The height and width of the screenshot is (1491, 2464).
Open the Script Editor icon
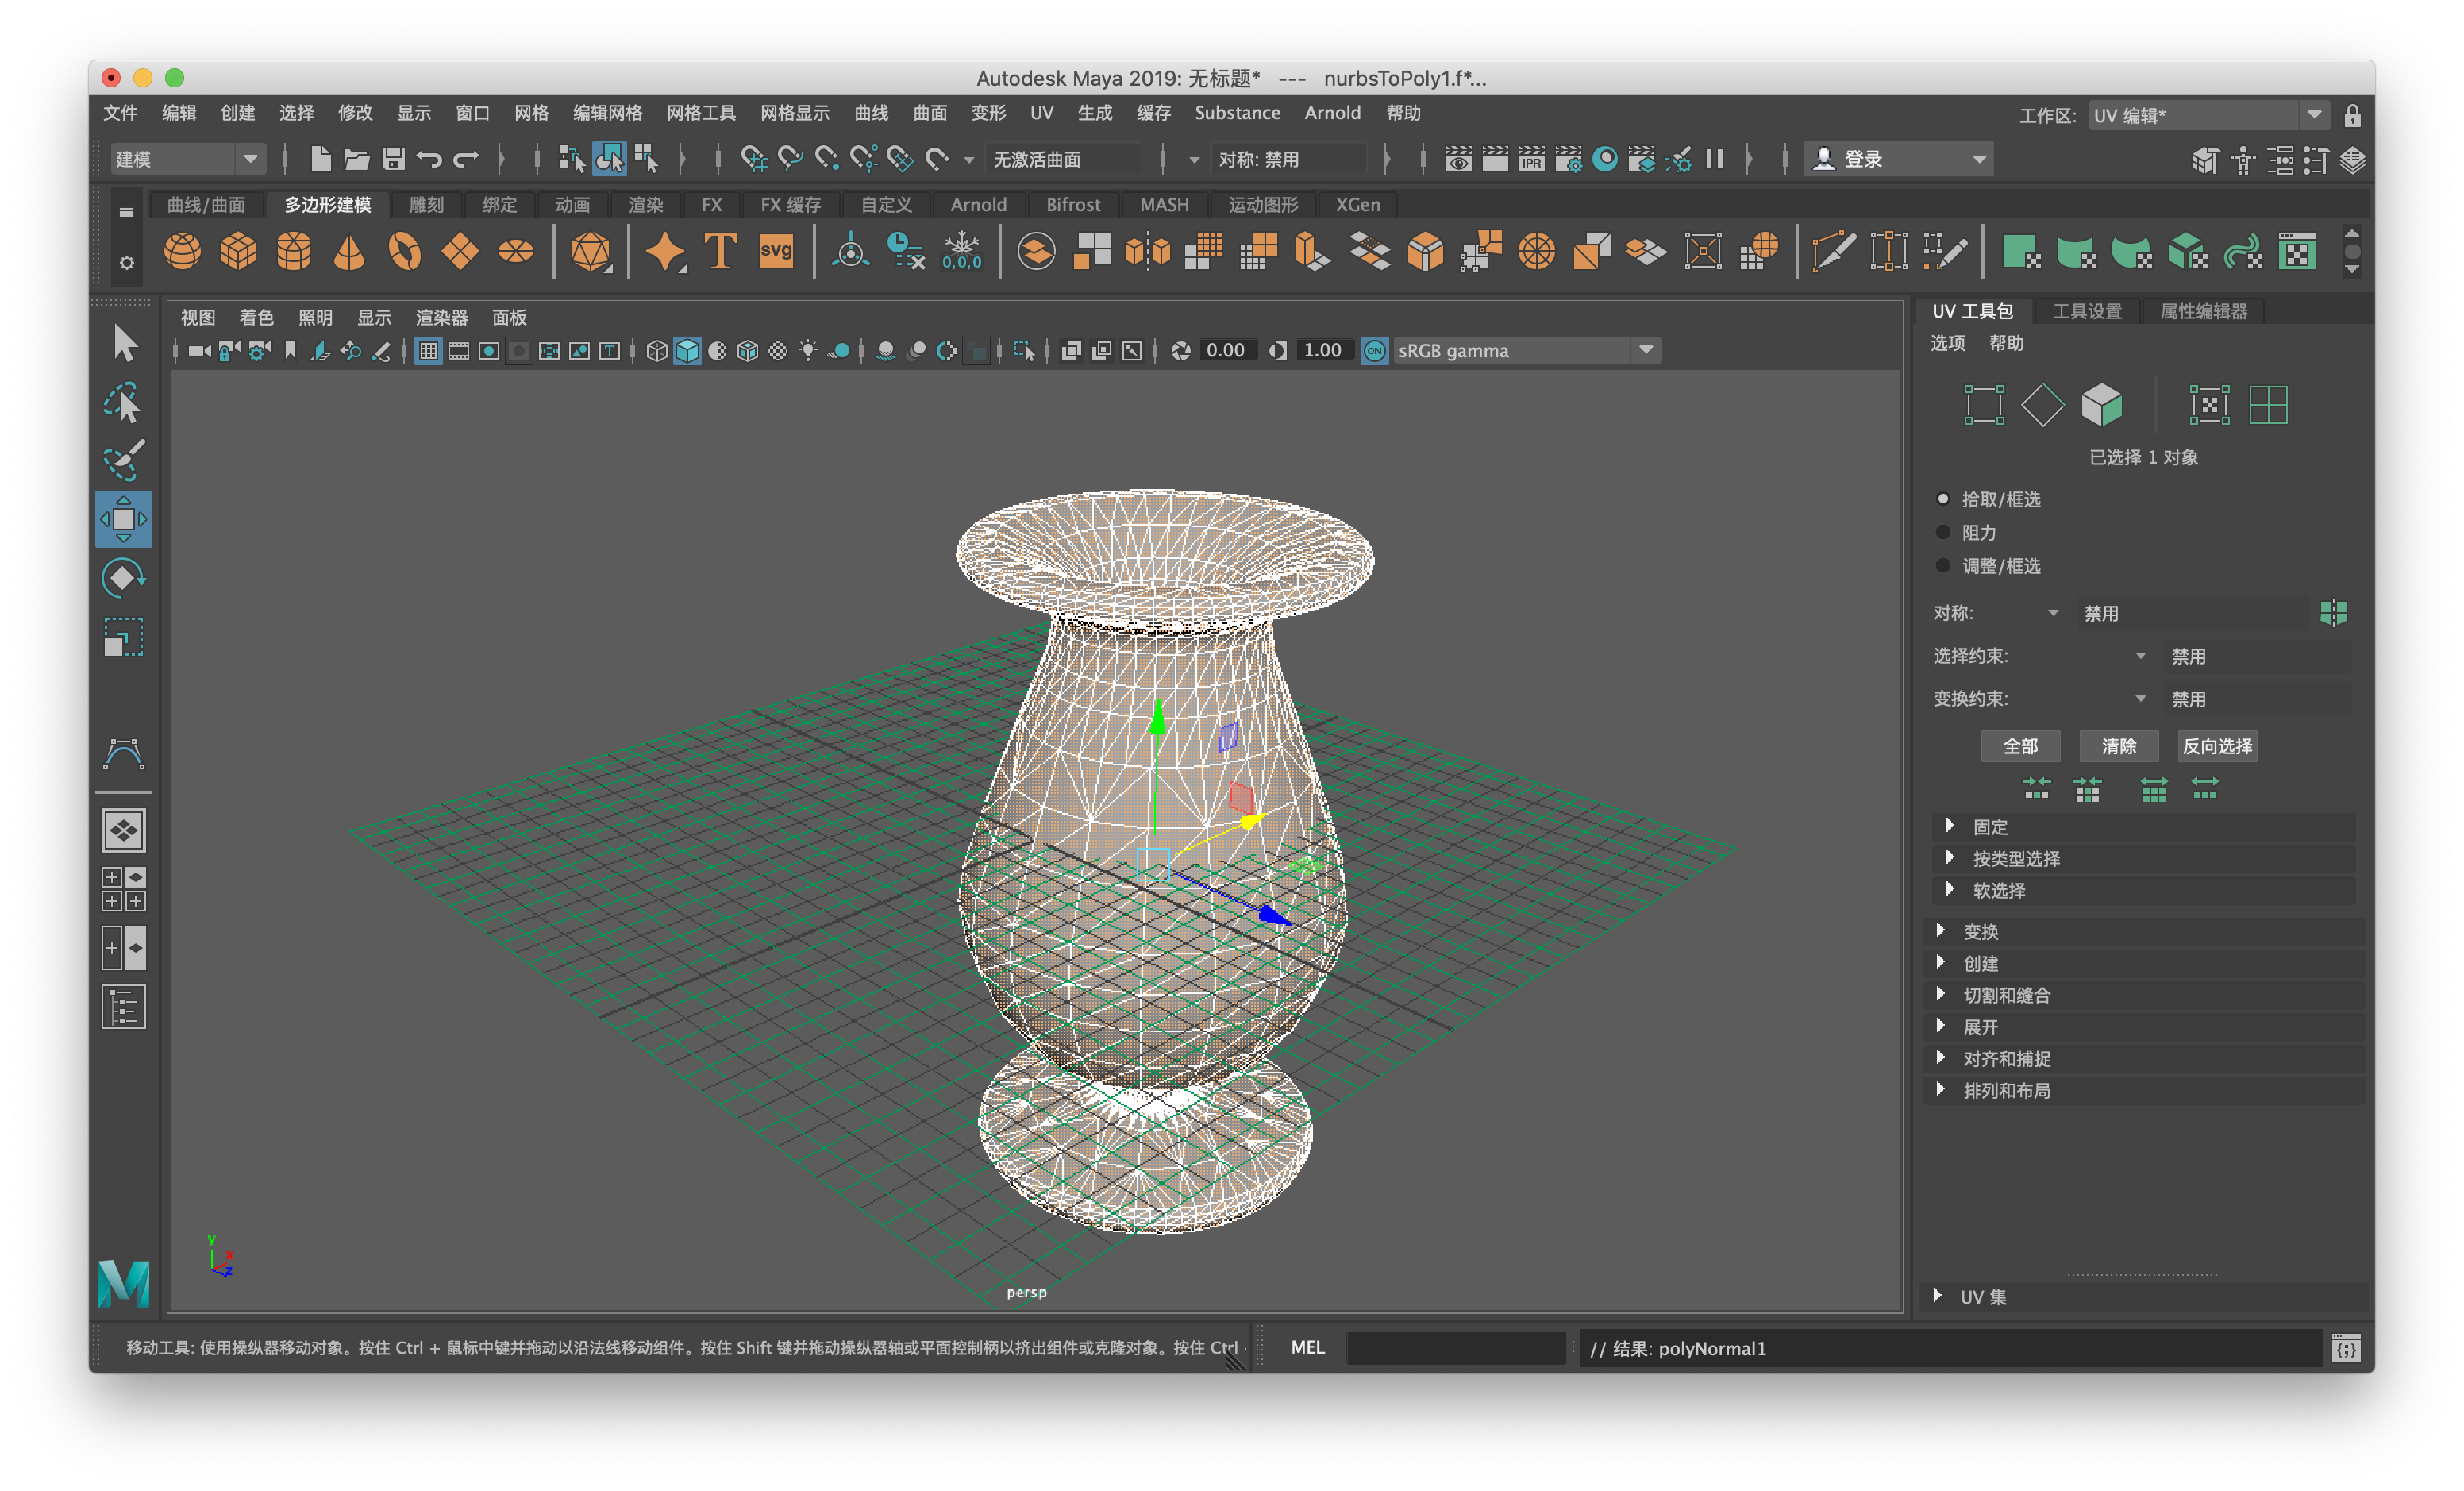coord(2346,1348)
